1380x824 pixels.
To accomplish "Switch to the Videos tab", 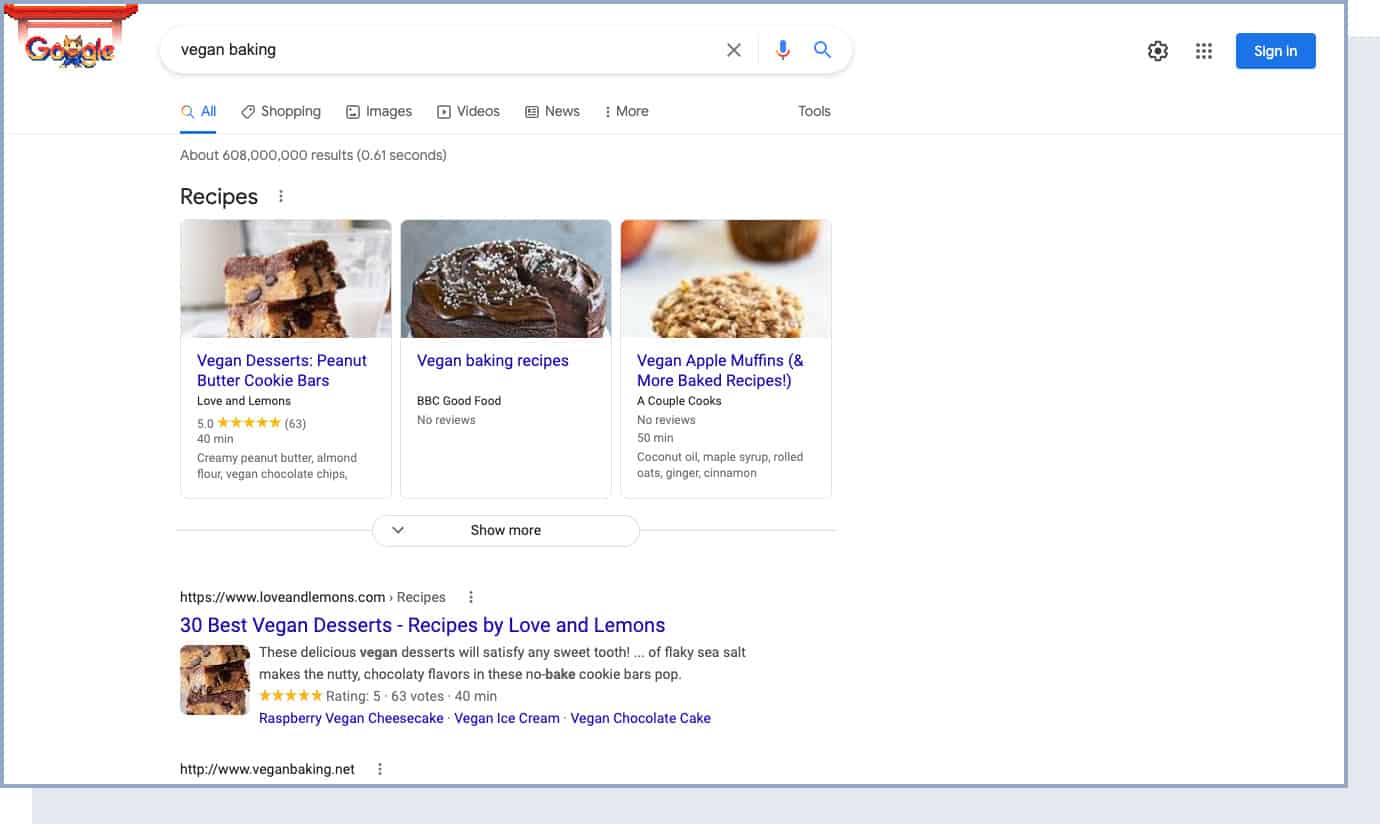I will coord(468,112).
